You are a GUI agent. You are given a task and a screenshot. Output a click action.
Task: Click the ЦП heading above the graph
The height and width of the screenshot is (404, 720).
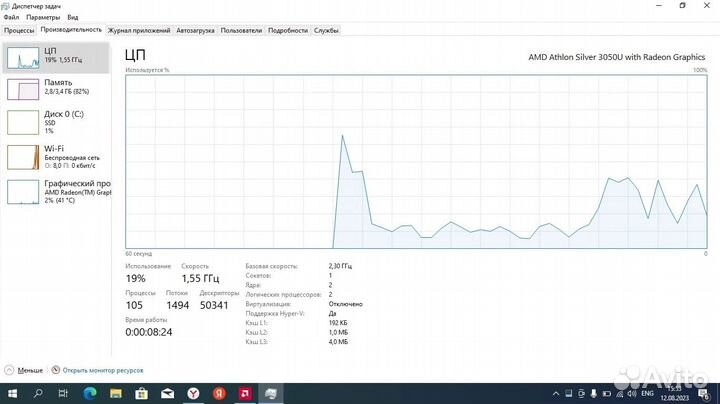pyautogui.click(x=135, y=55)
